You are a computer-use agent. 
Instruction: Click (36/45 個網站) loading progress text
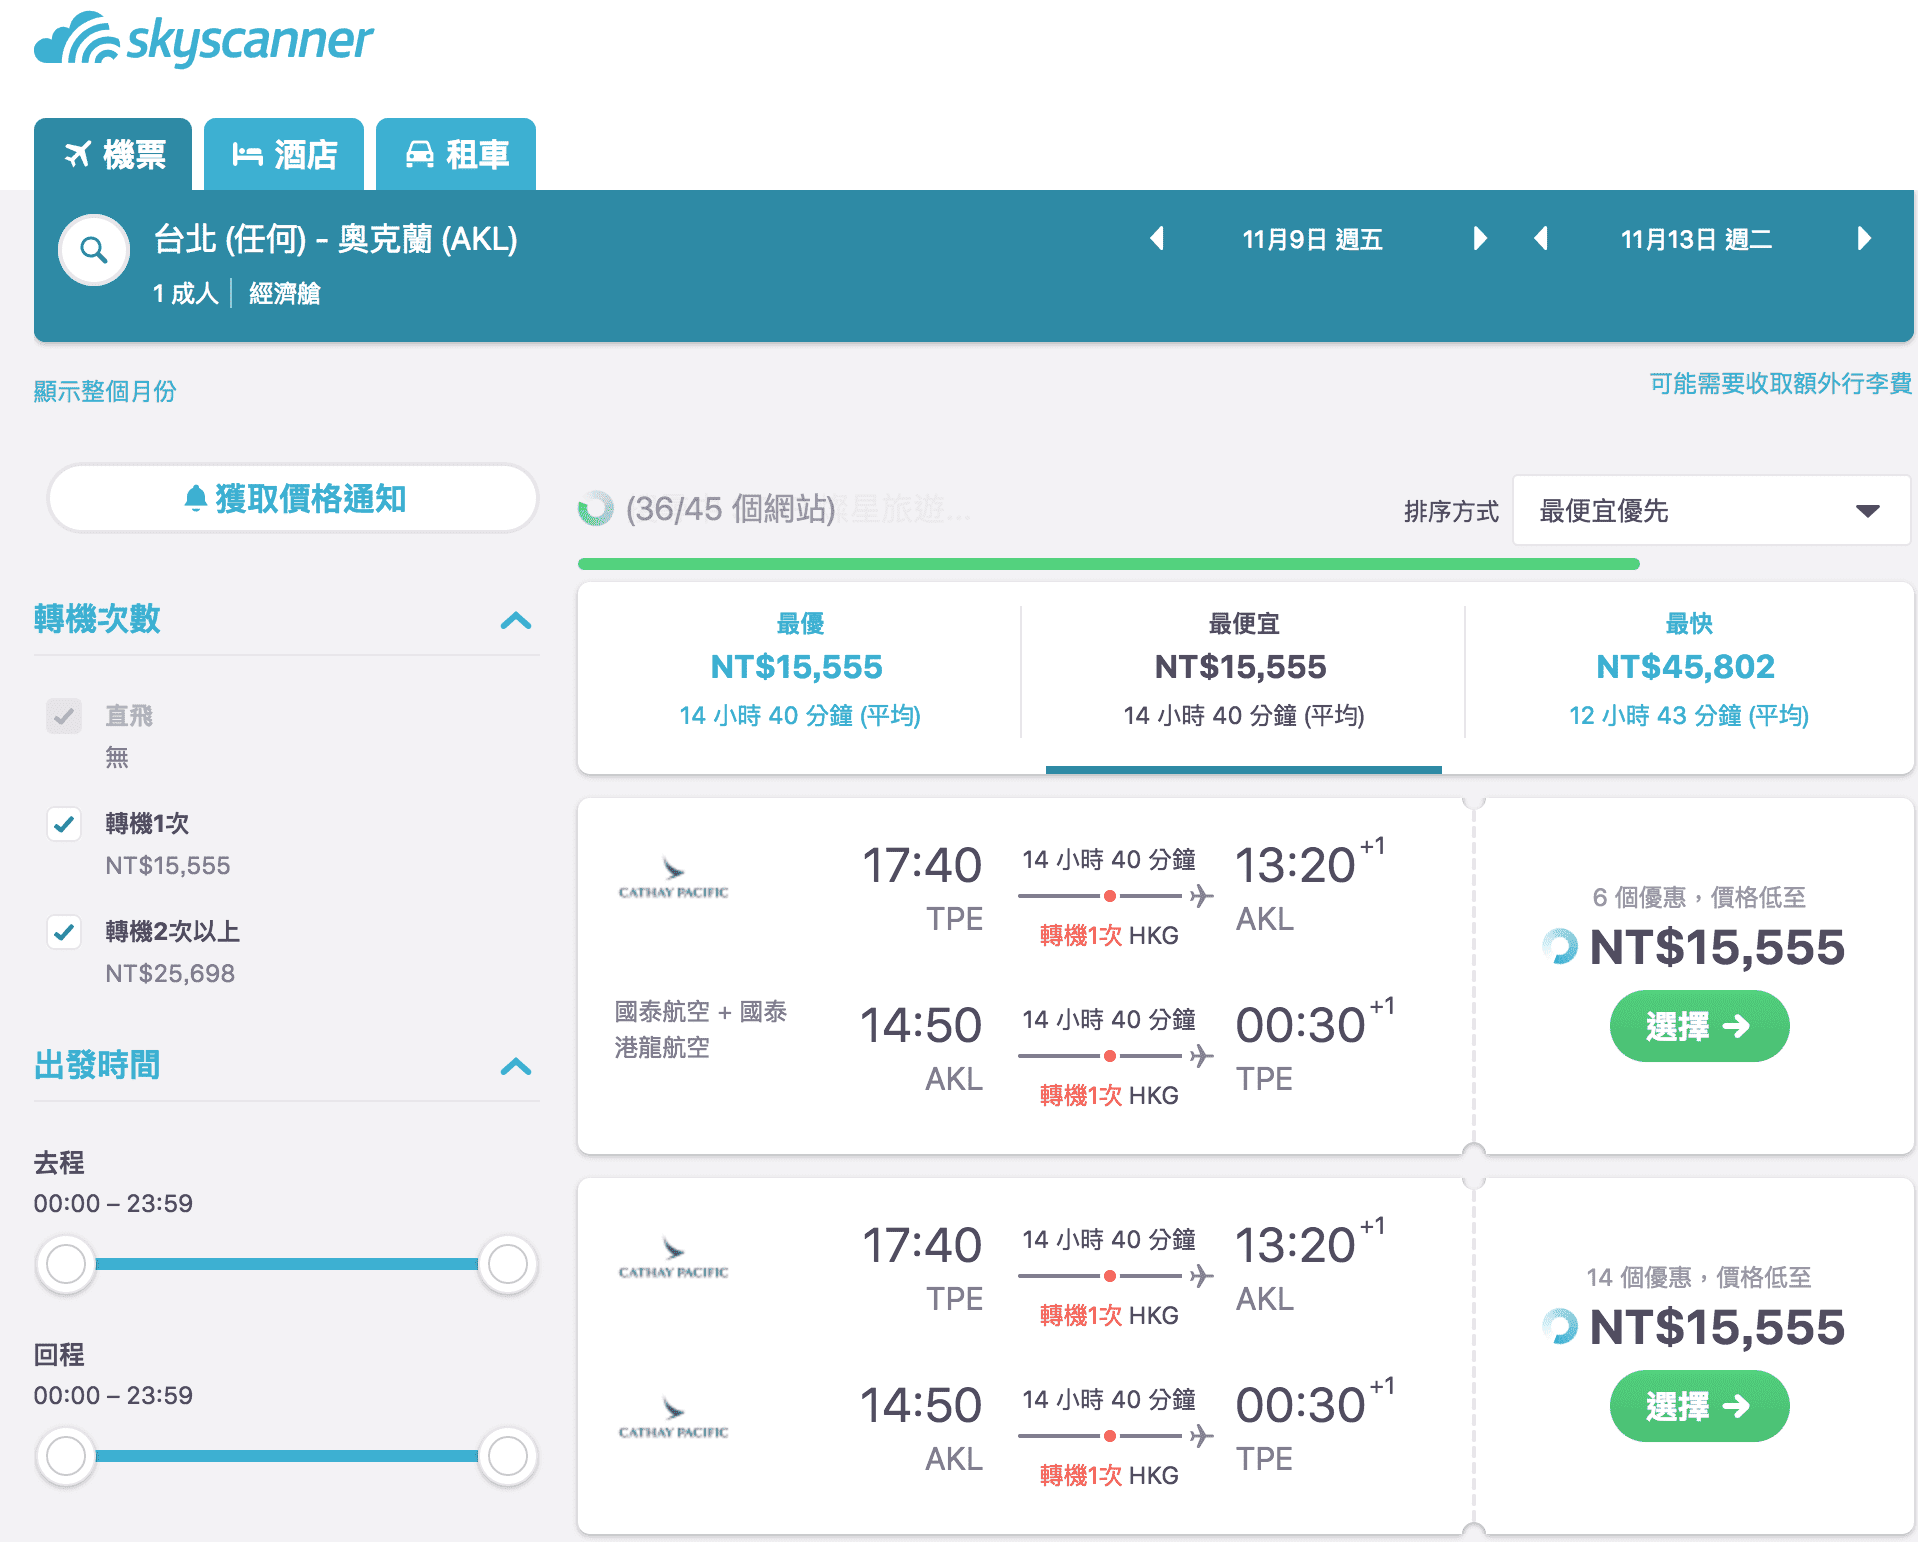730,509
